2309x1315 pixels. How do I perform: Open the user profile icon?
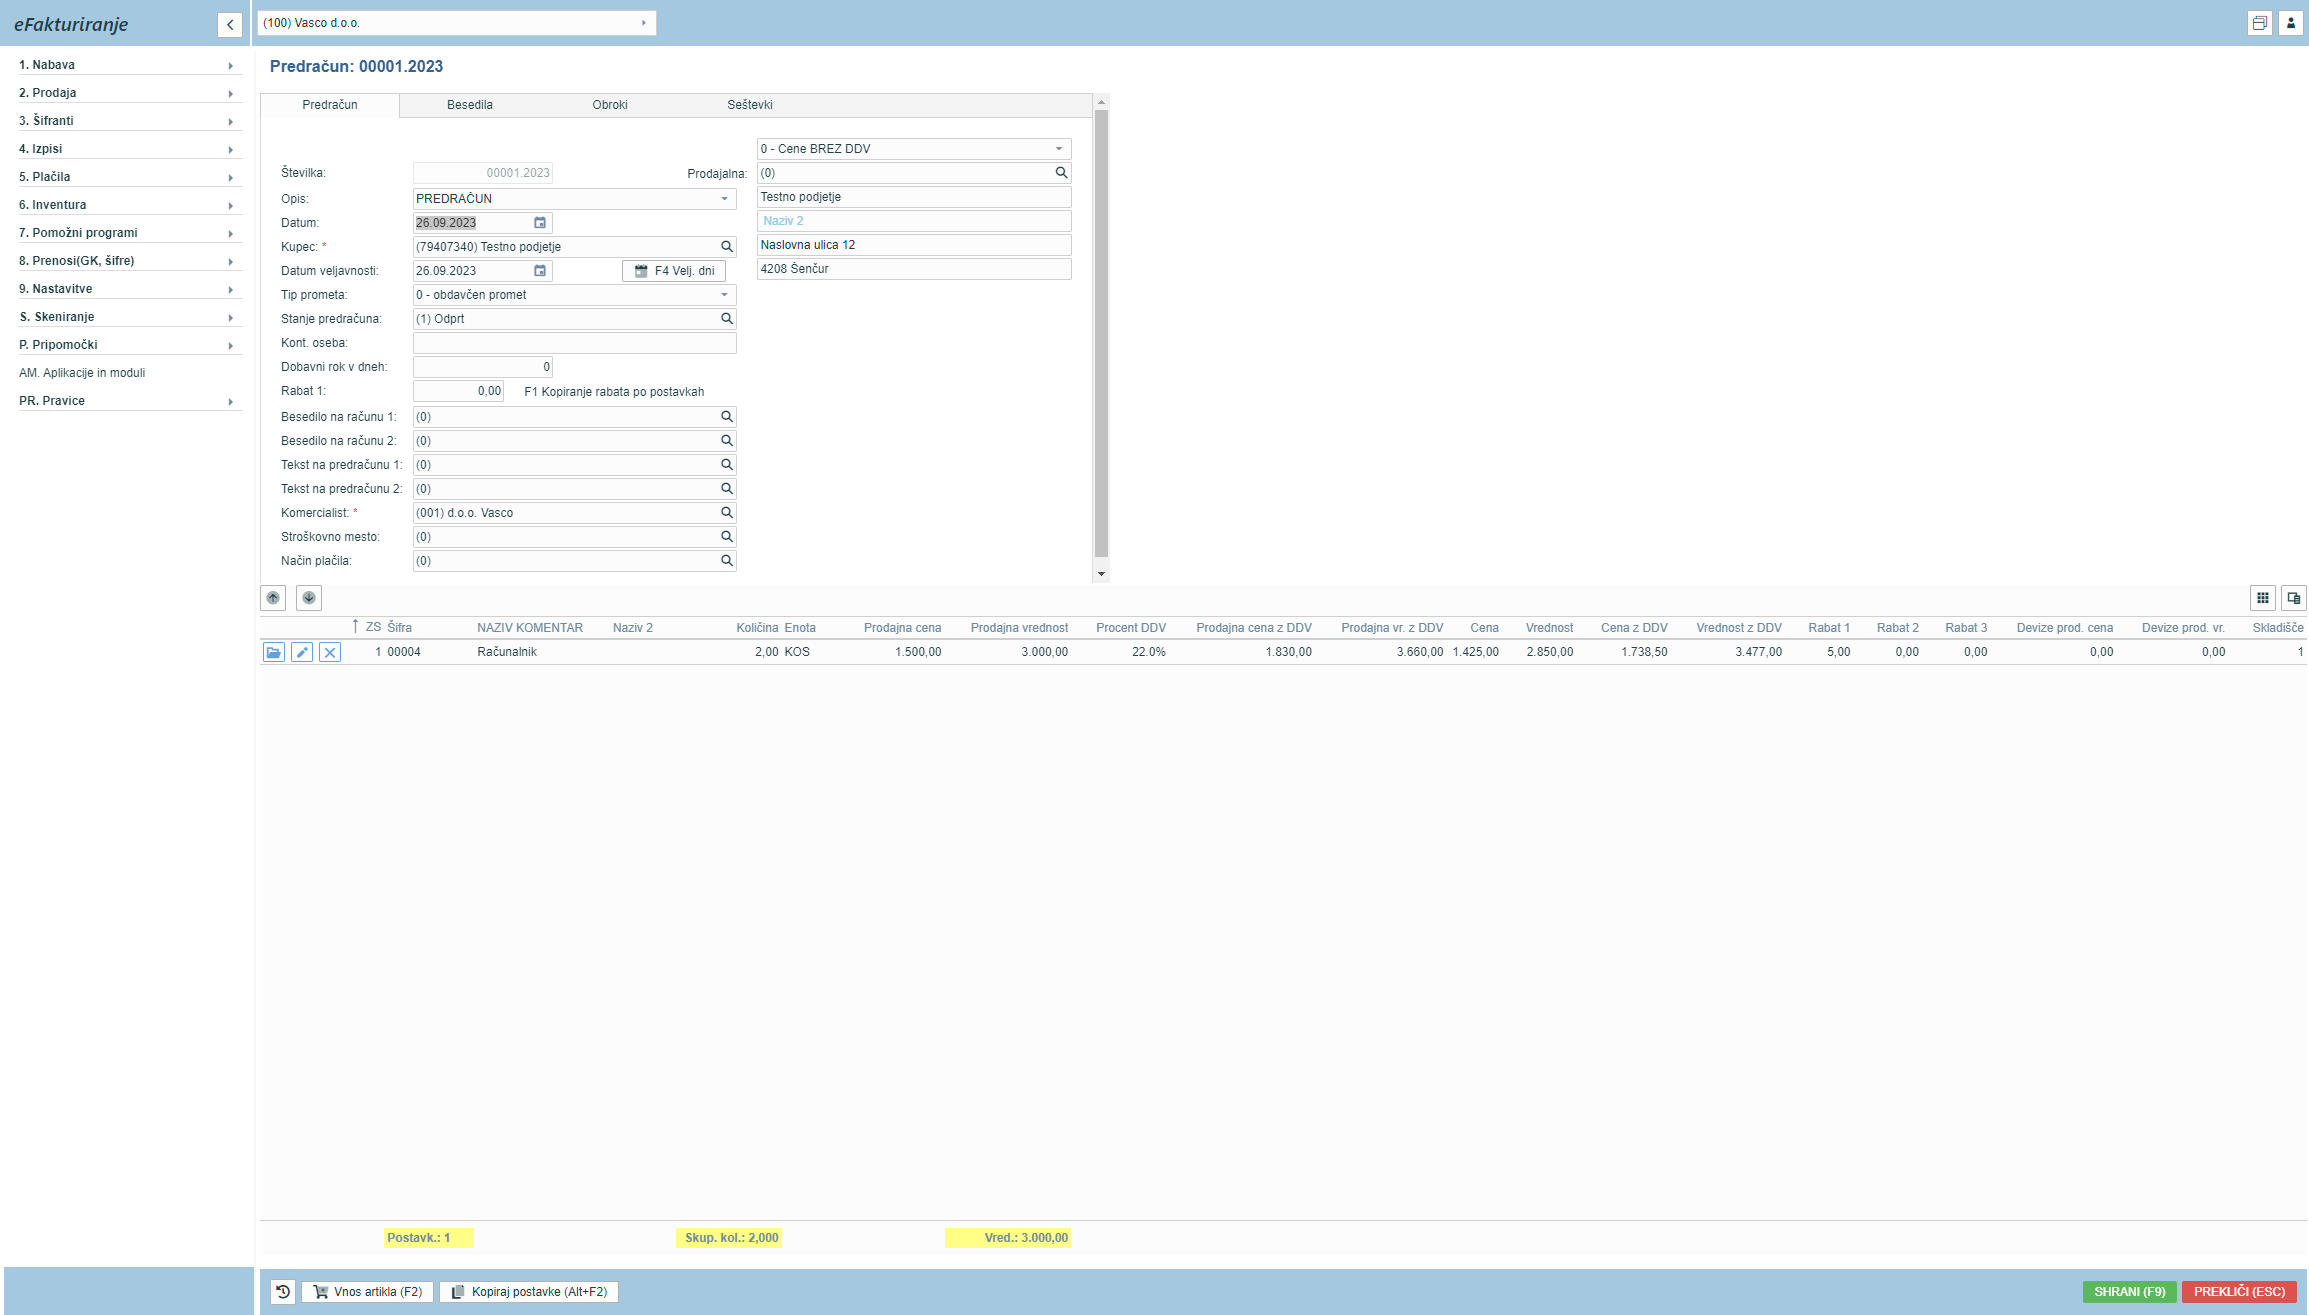tap(2290, 23)
